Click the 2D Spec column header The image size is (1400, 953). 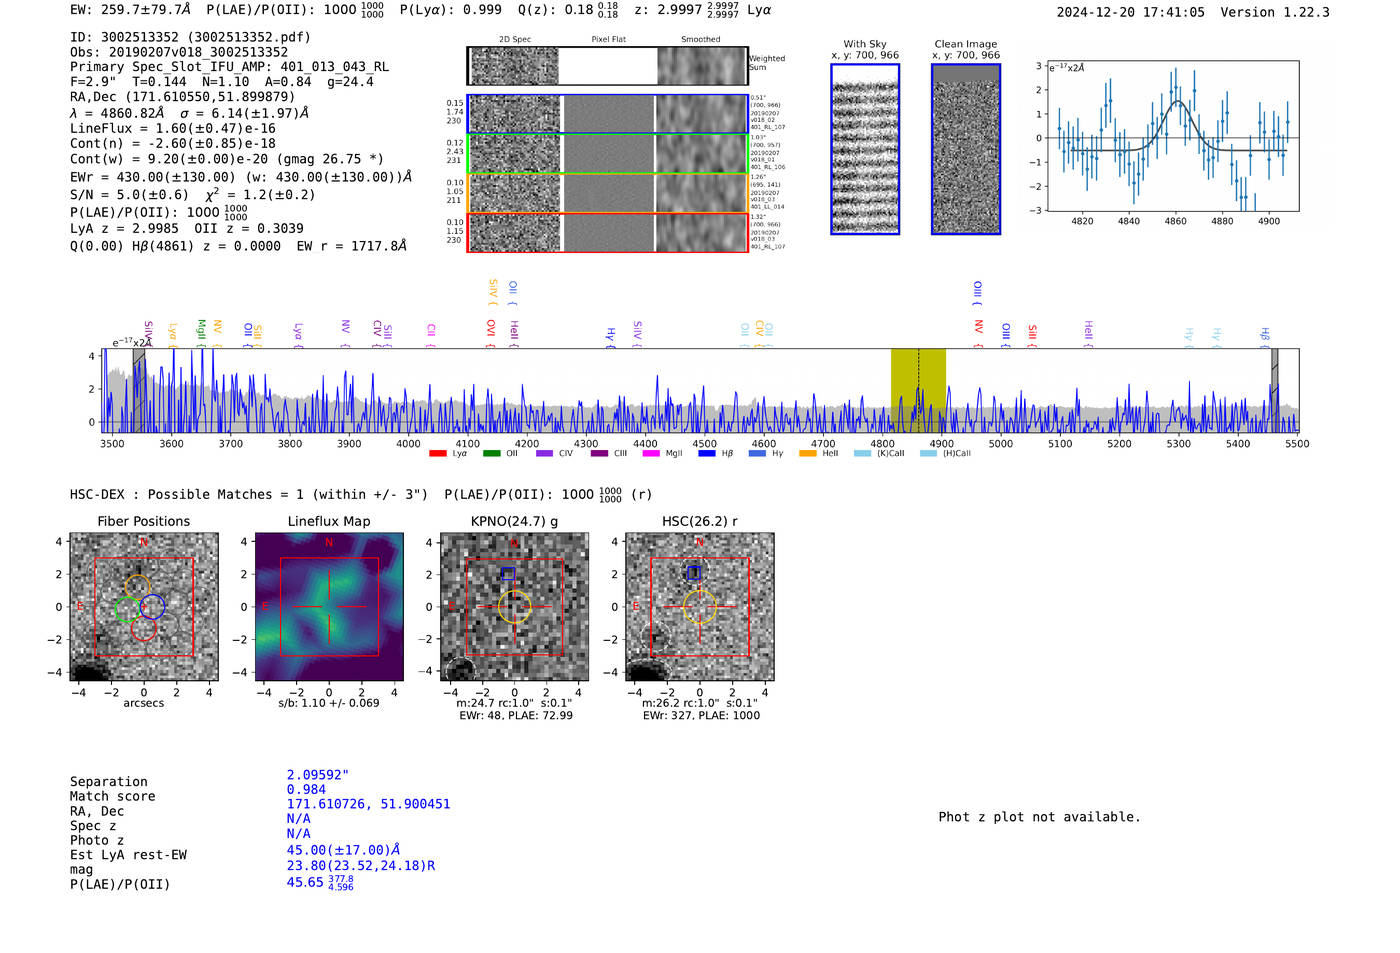515,40
